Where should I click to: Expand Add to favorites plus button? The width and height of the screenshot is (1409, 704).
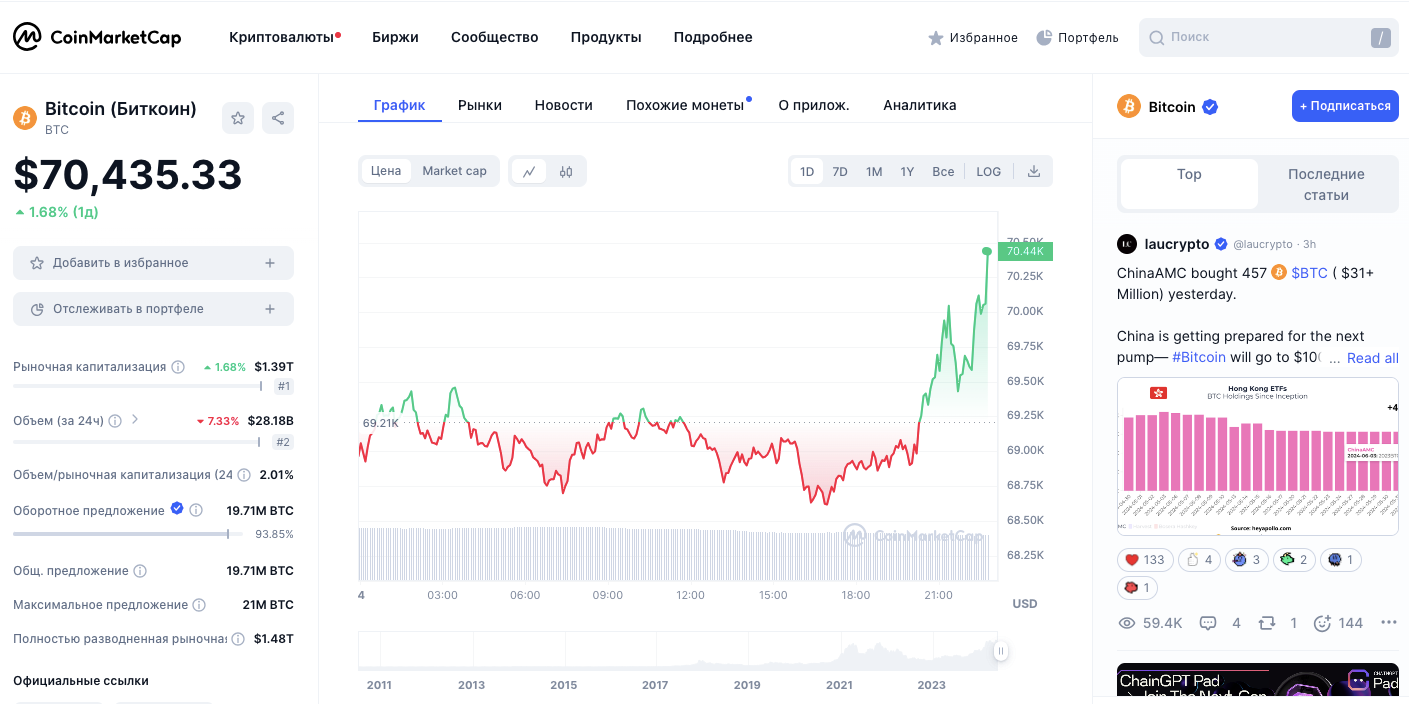pyautogui.click(x=269, y=263)
